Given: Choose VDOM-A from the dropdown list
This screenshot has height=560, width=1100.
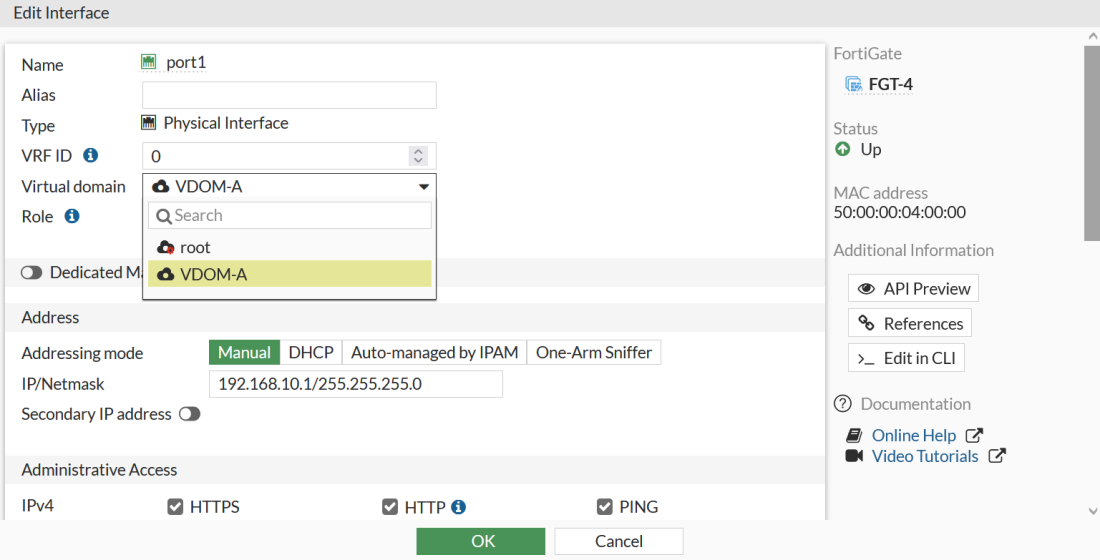Looking at the screenshot, I should coord(290,274).
